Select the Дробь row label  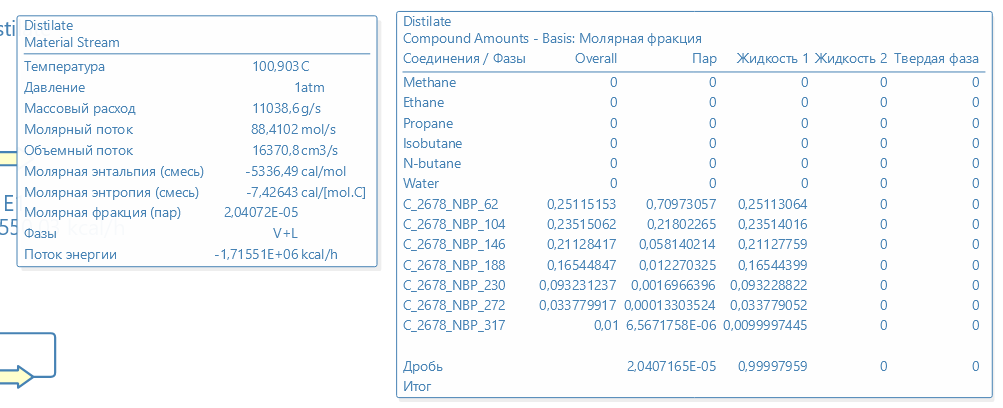pyautogui.click(x=421, y=366)
